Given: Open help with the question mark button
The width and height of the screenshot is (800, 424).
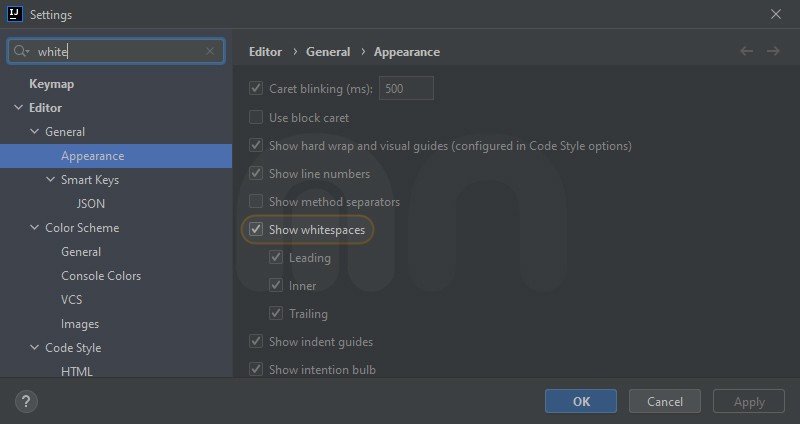Looking at the screenshot, I should click(x=26, y=402).
